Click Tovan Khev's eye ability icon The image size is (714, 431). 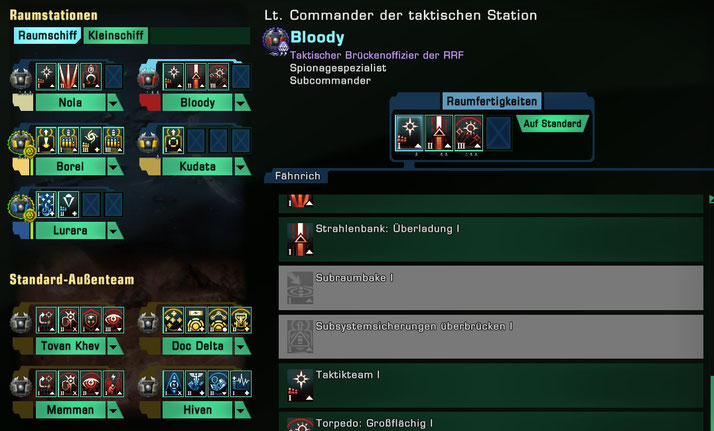[113, 320]
